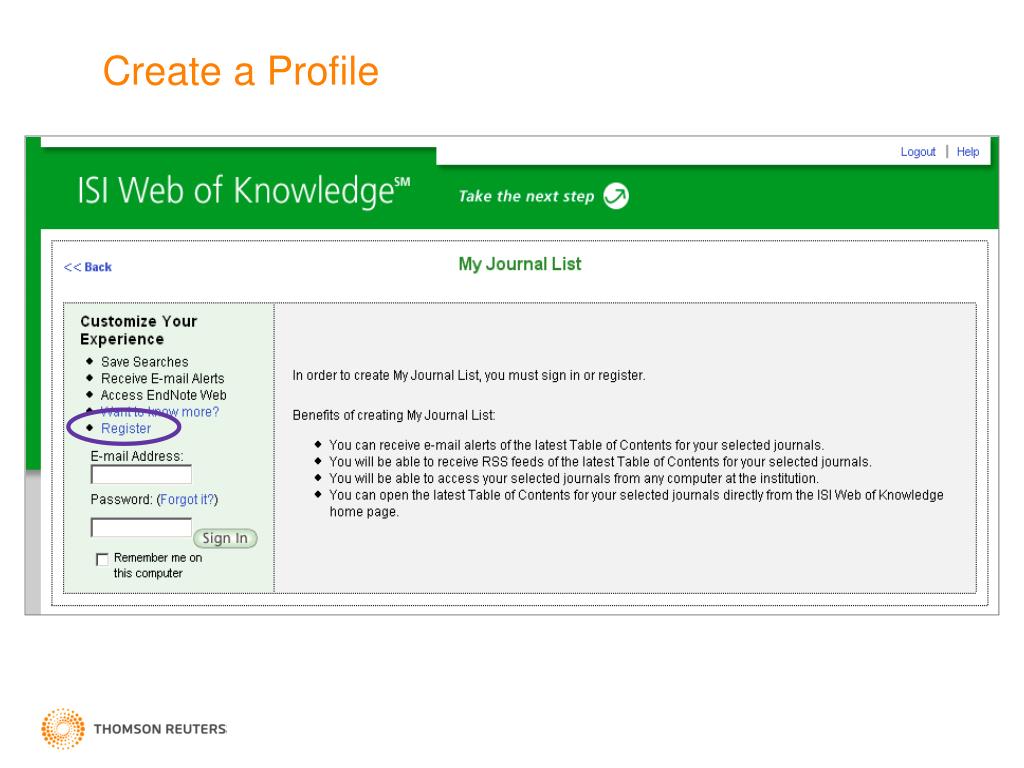Focus the E-mail Address input field

[x=141, y=474]
